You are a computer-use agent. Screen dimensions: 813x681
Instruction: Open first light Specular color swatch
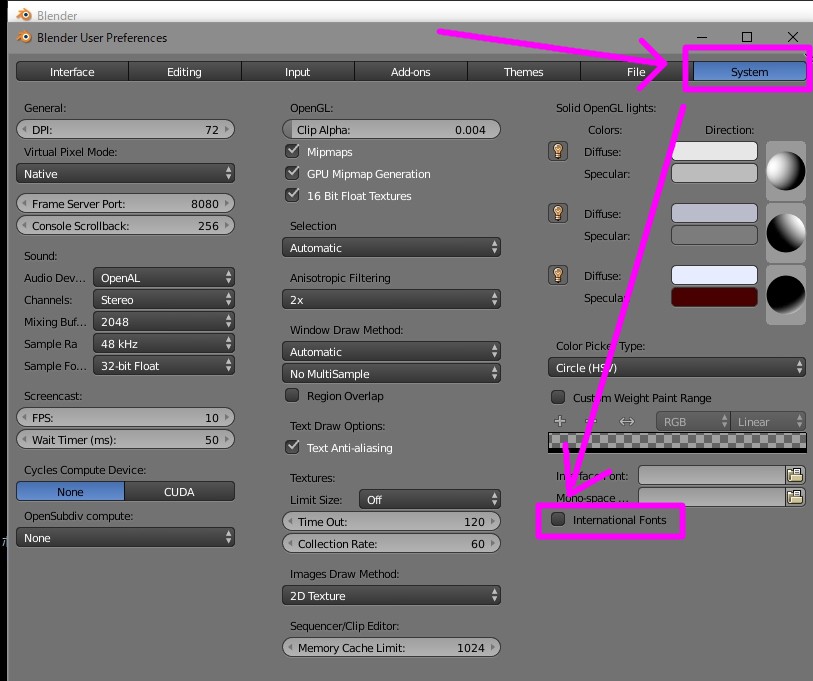pyautogui.click(x=714, y=173)
